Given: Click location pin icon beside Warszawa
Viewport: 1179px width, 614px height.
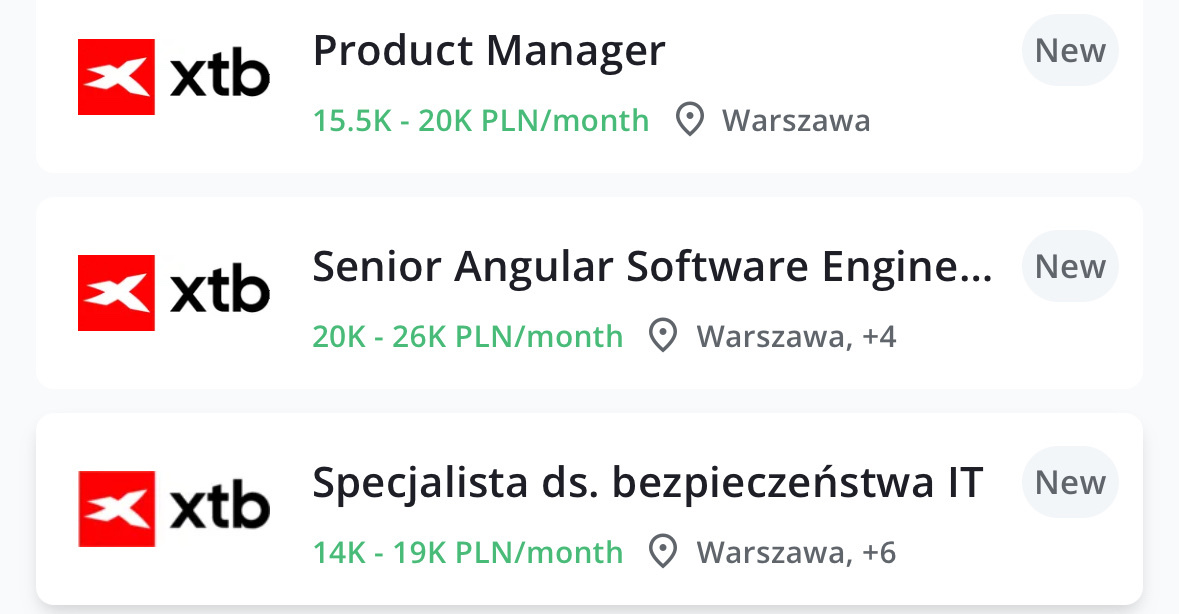Looking at the screenshot, I should click(688, 121).
